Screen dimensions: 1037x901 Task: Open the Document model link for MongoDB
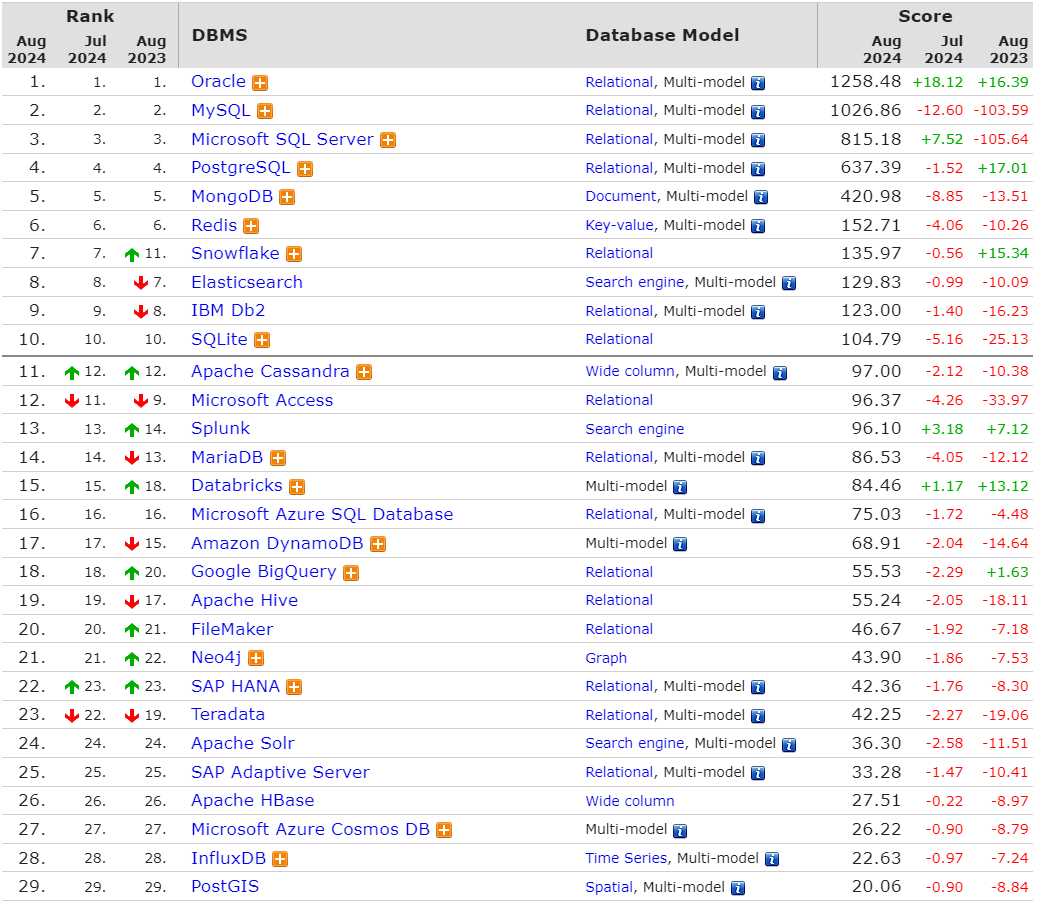click(621, 196)
